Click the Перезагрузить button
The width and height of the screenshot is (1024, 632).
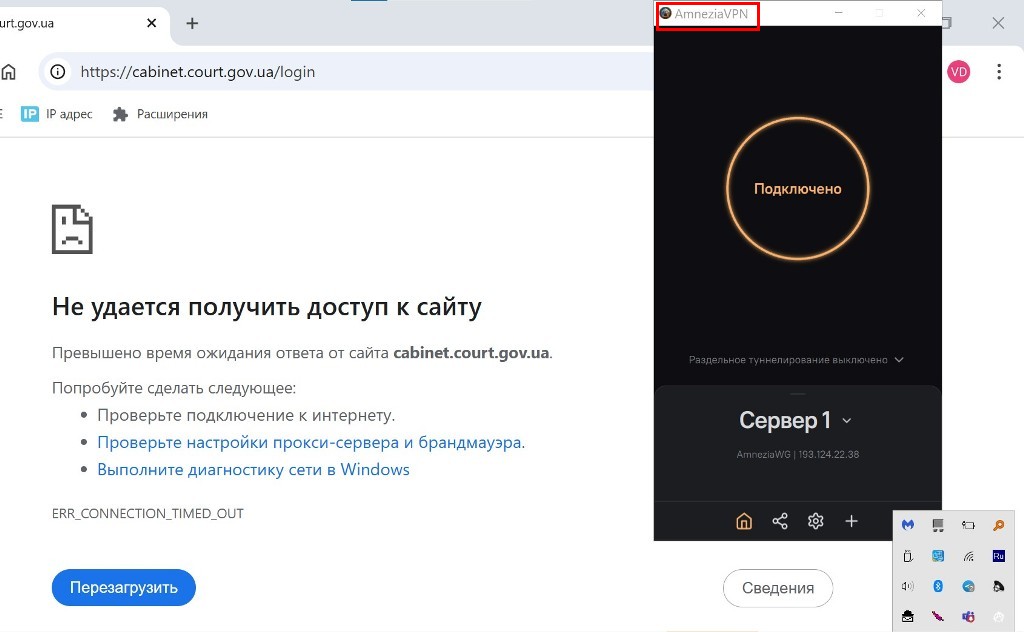pyautogui.click(x=124, y=587)
